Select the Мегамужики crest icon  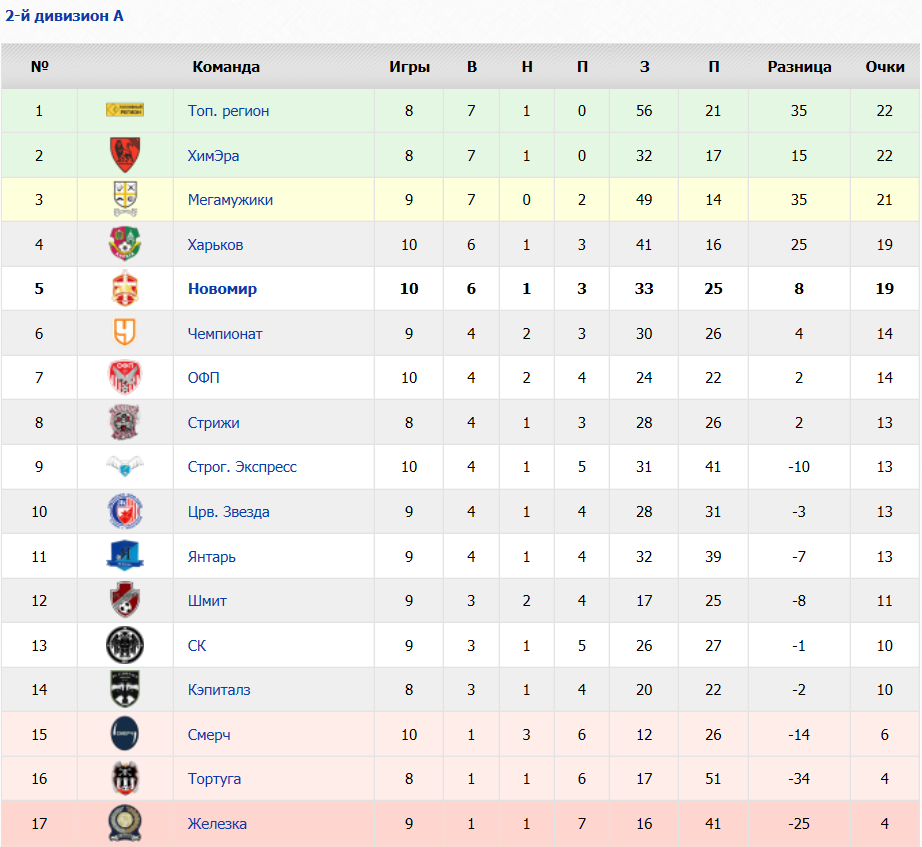tap(125, 199)
